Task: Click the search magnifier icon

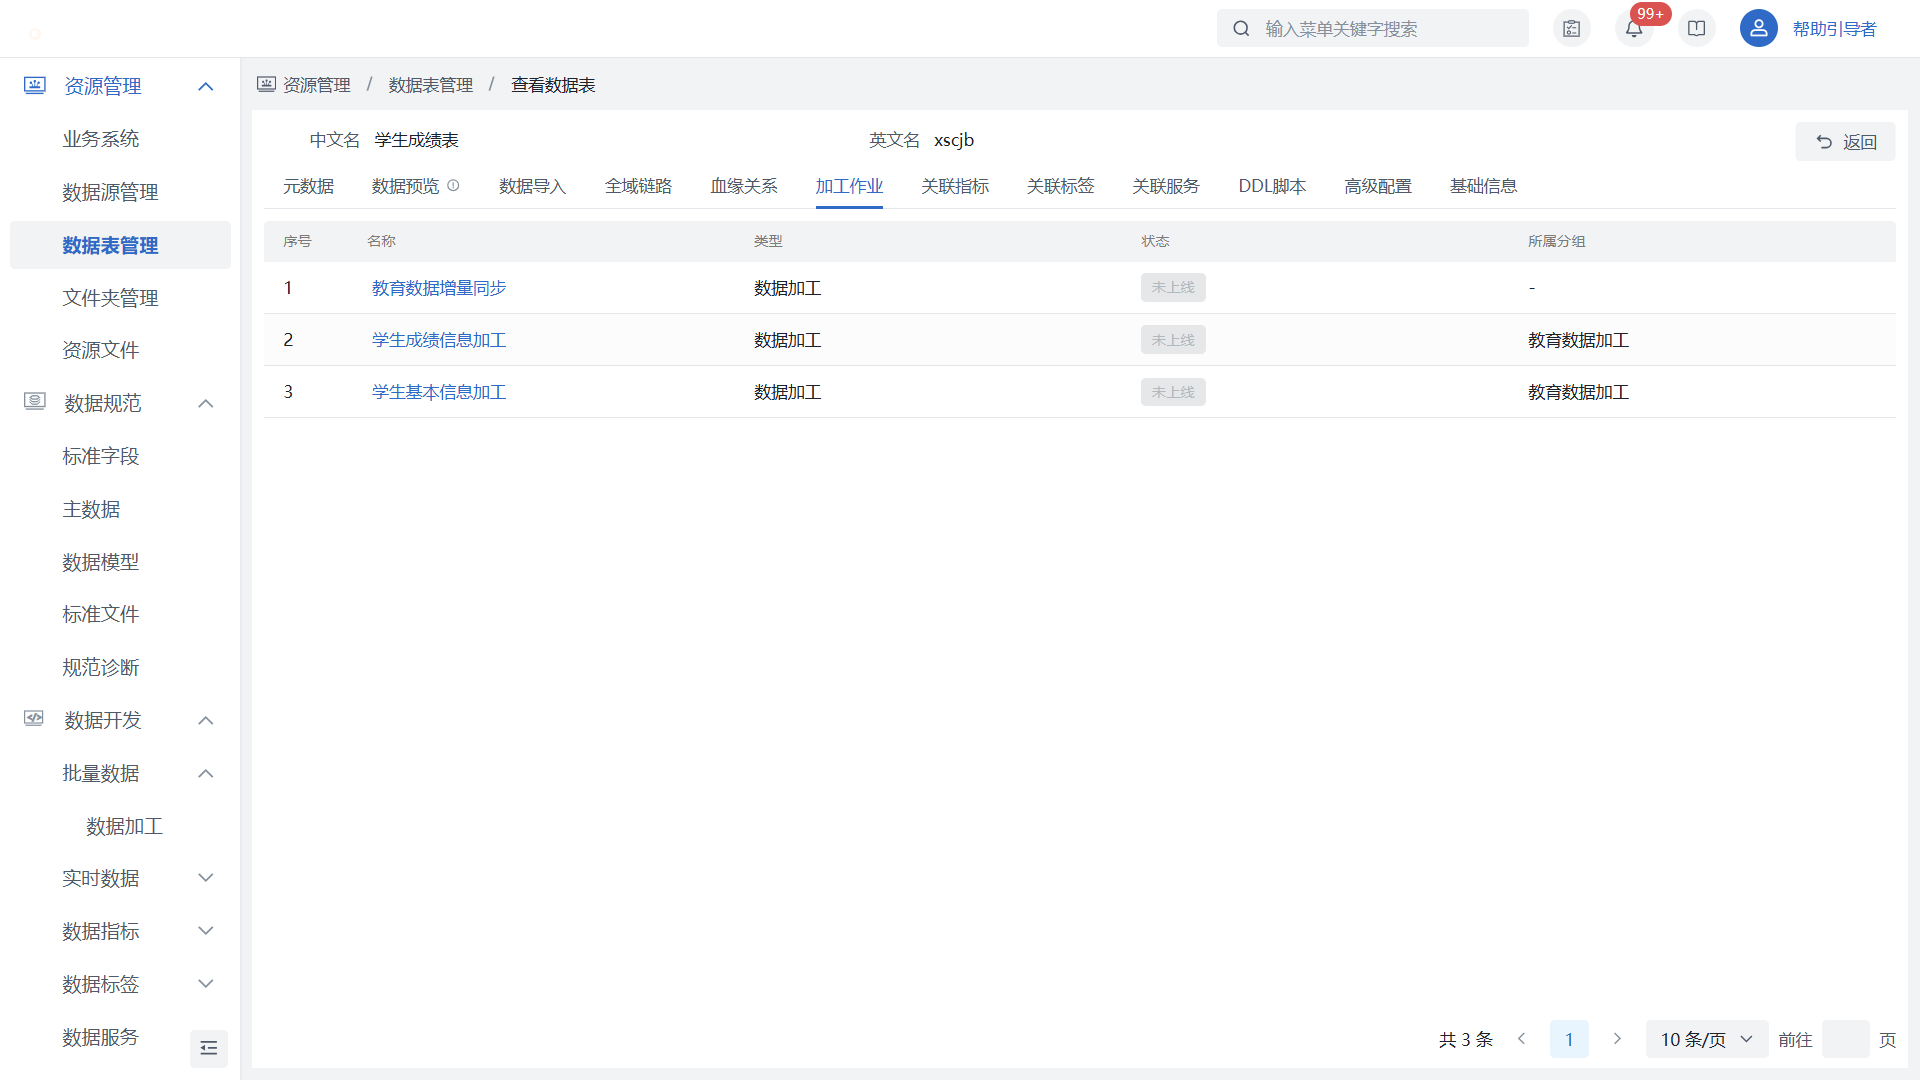Action: pyautogui.click(x=1241, y=29)
